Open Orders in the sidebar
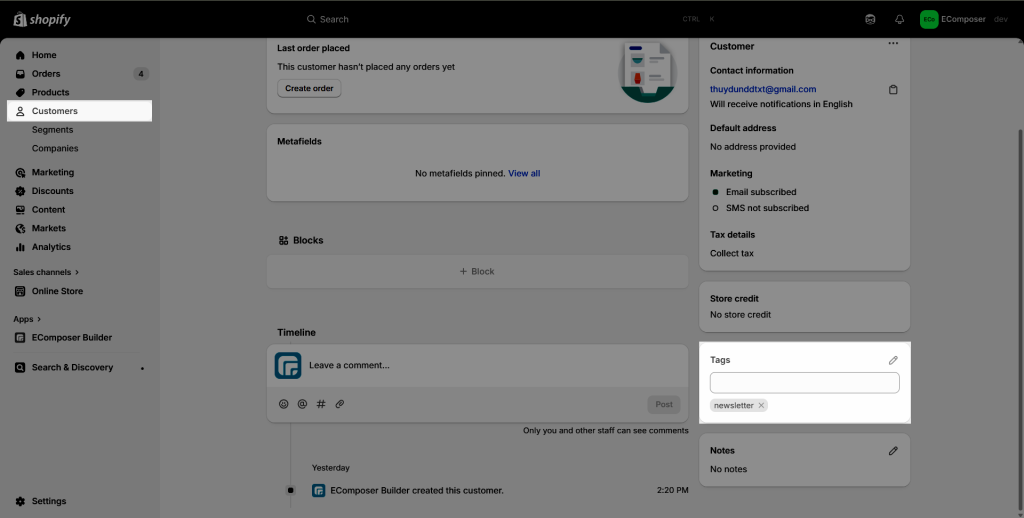The image size is (1024, 518). 46,74
